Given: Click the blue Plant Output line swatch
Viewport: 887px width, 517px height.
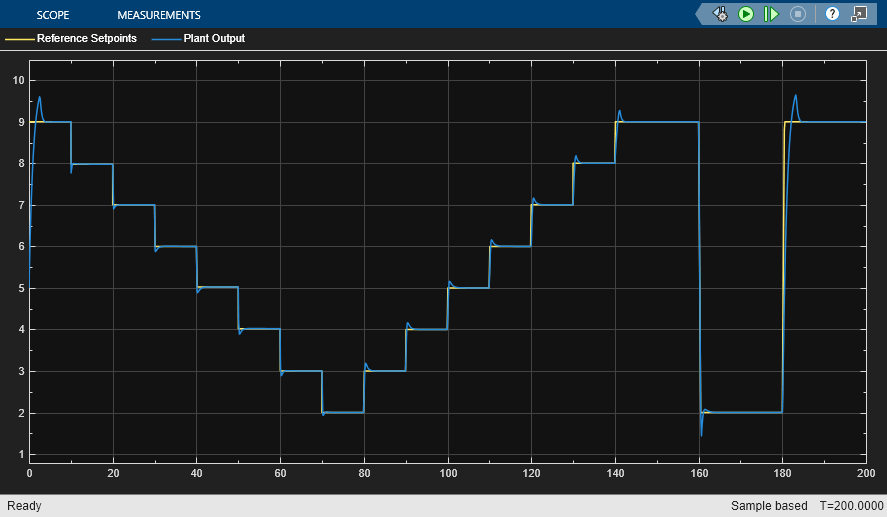Looking at the screenshot, I should (x=165, y=39).
